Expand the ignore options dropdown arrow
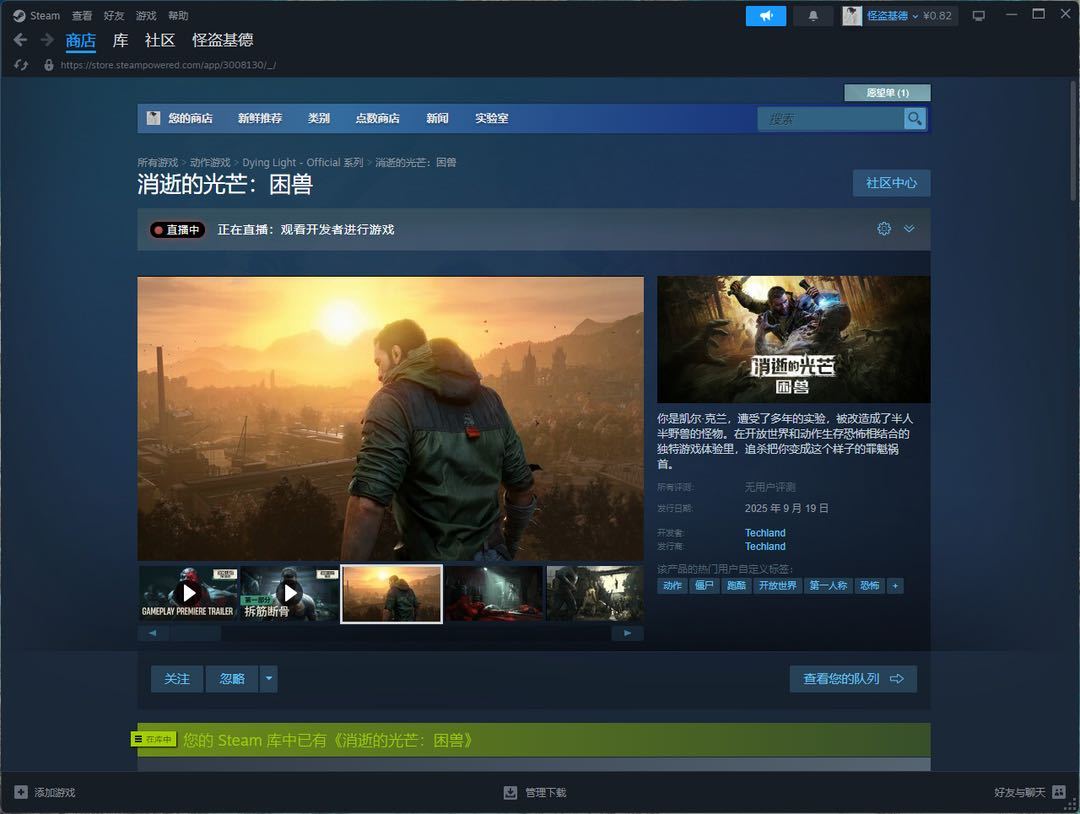 tap(268, 679)
